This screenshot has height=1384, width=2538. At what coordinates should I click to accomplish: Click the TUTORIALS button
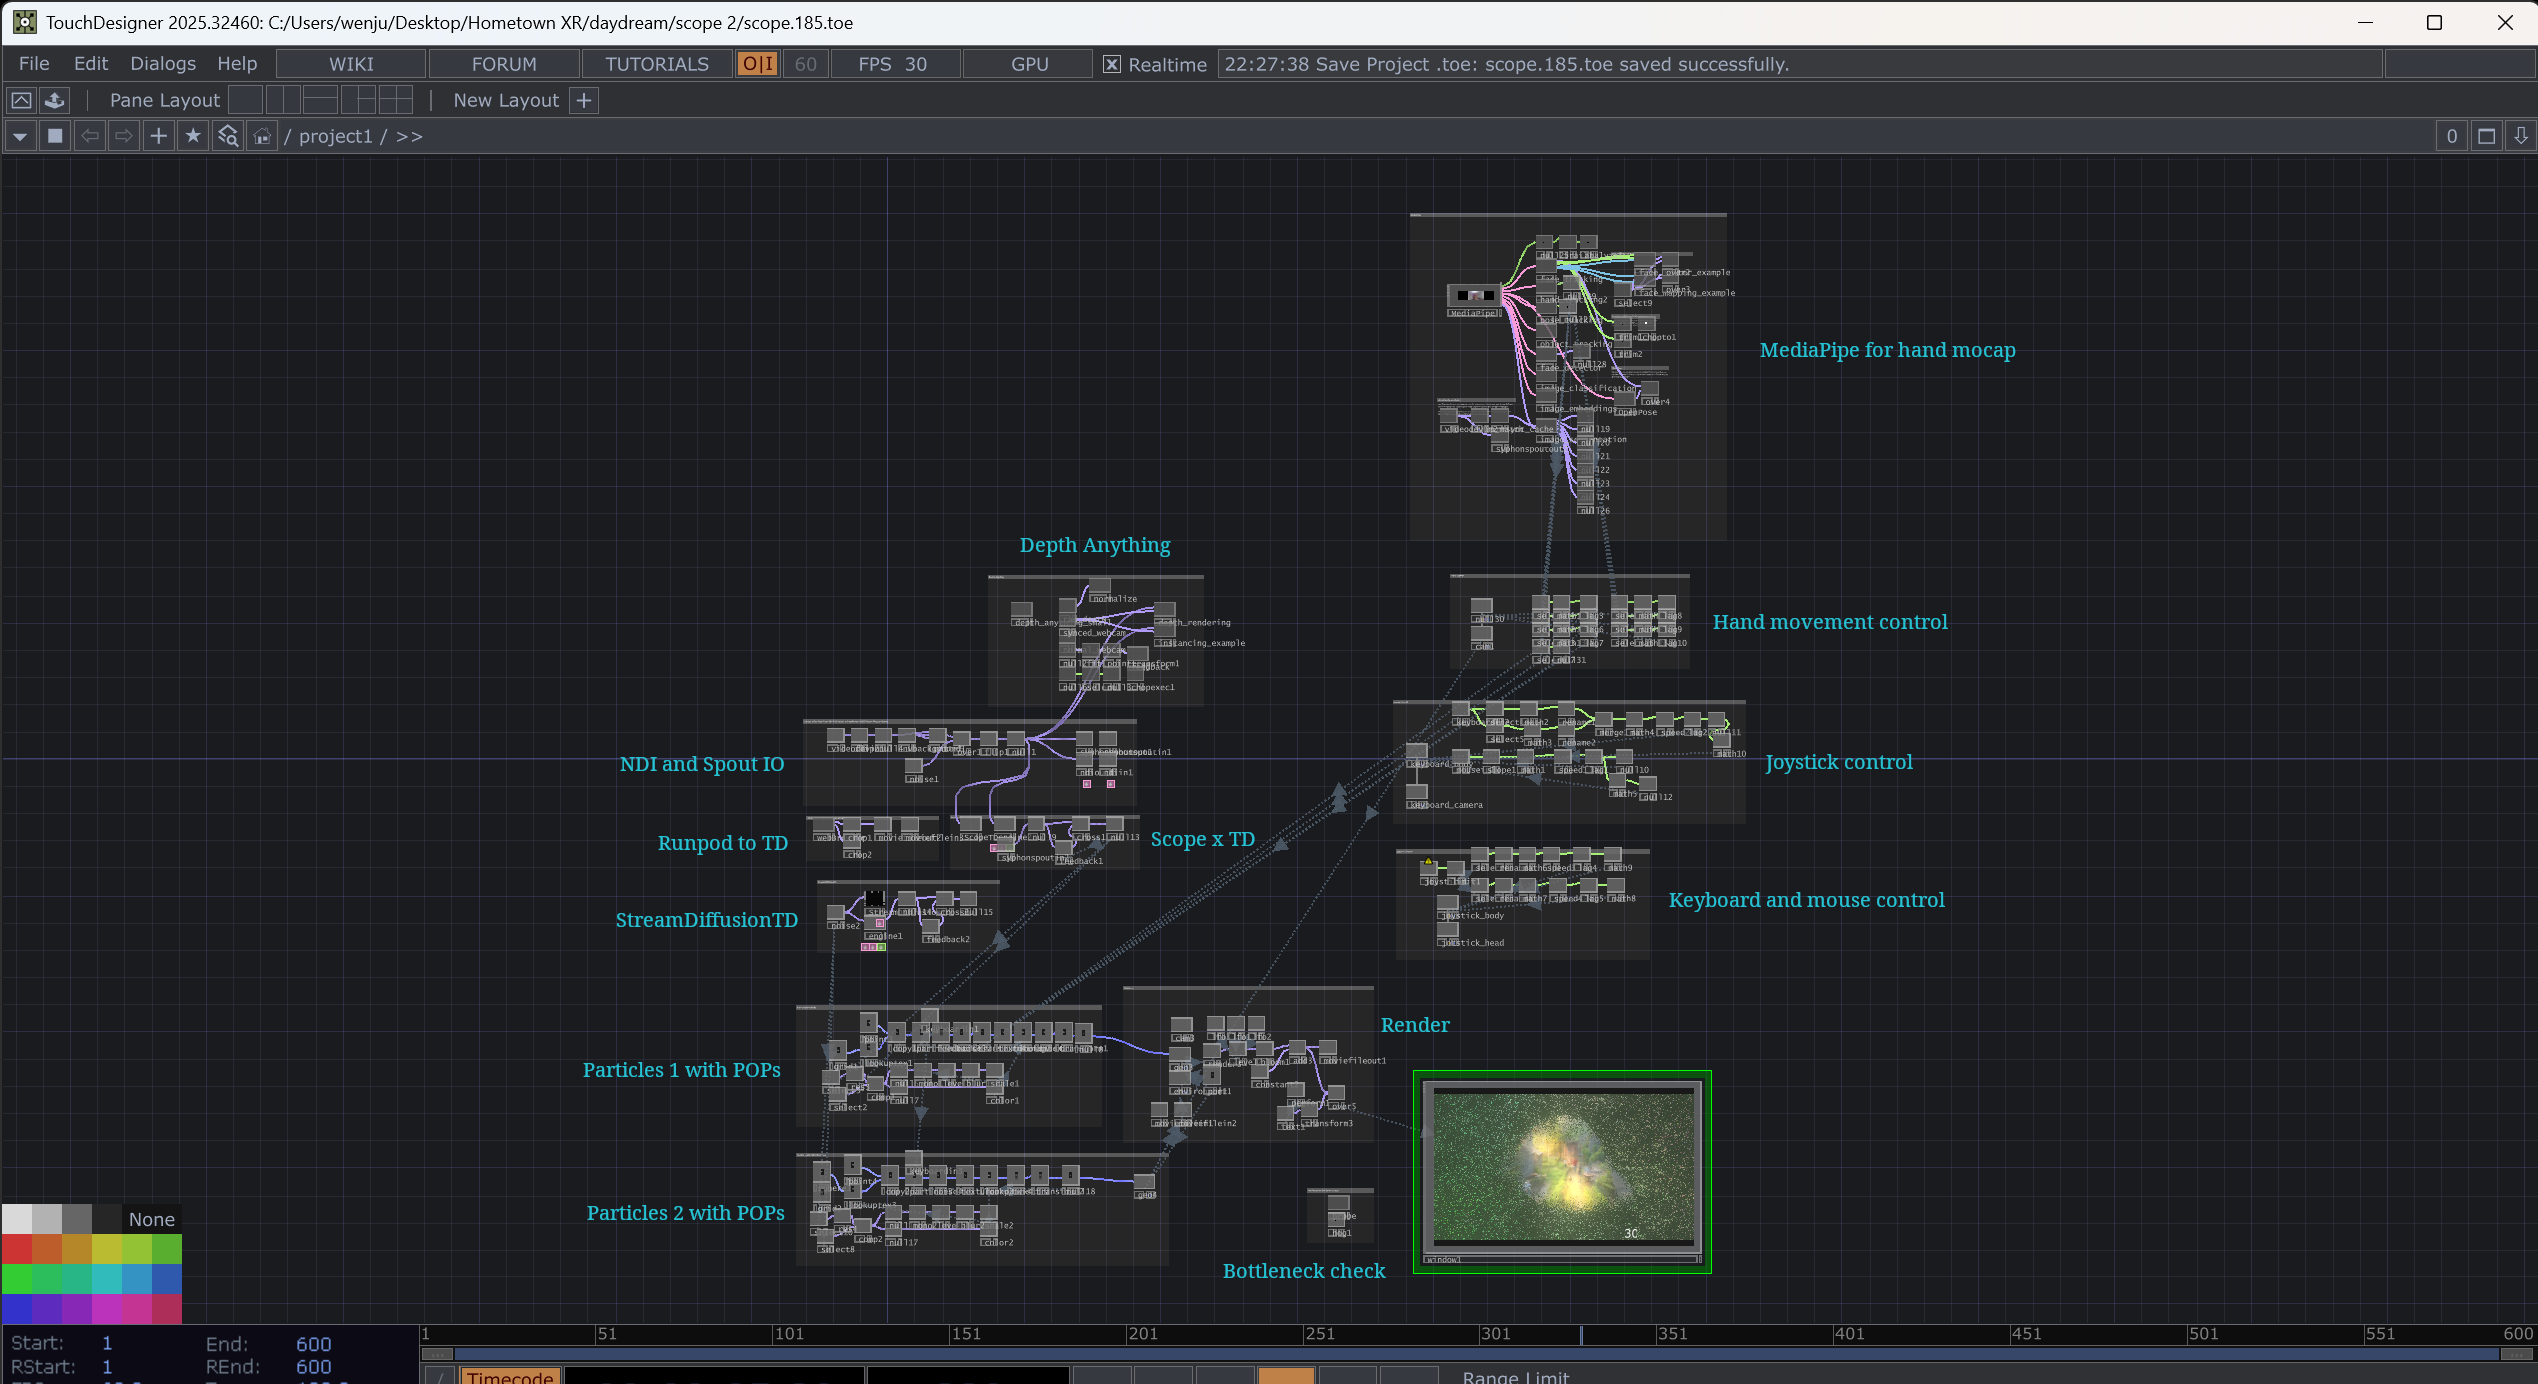pos(657,64)
